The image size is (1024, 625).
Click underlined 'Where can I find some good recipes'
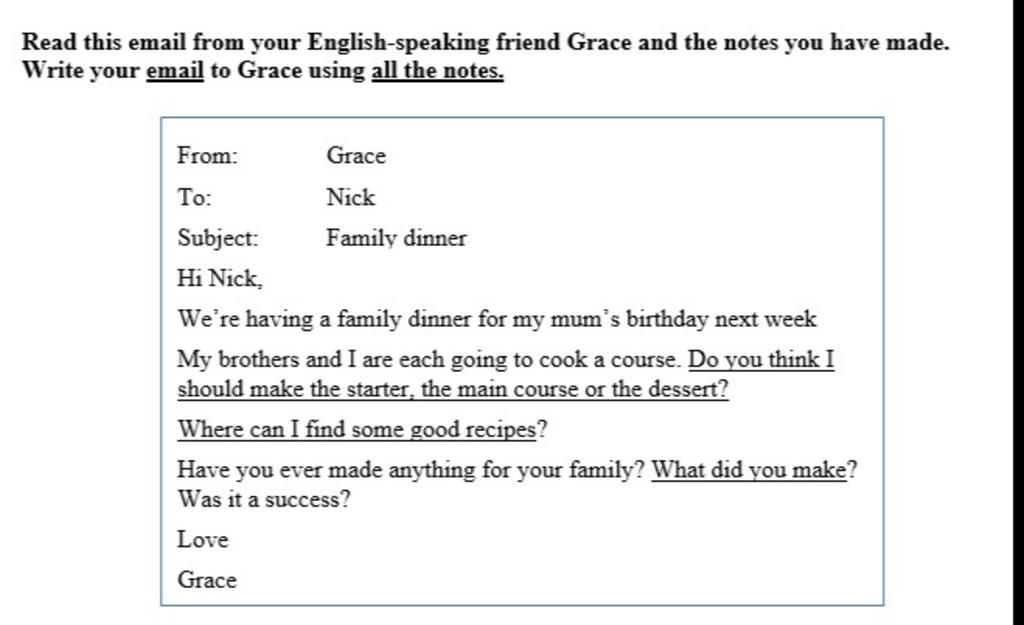tap(357, 430)
